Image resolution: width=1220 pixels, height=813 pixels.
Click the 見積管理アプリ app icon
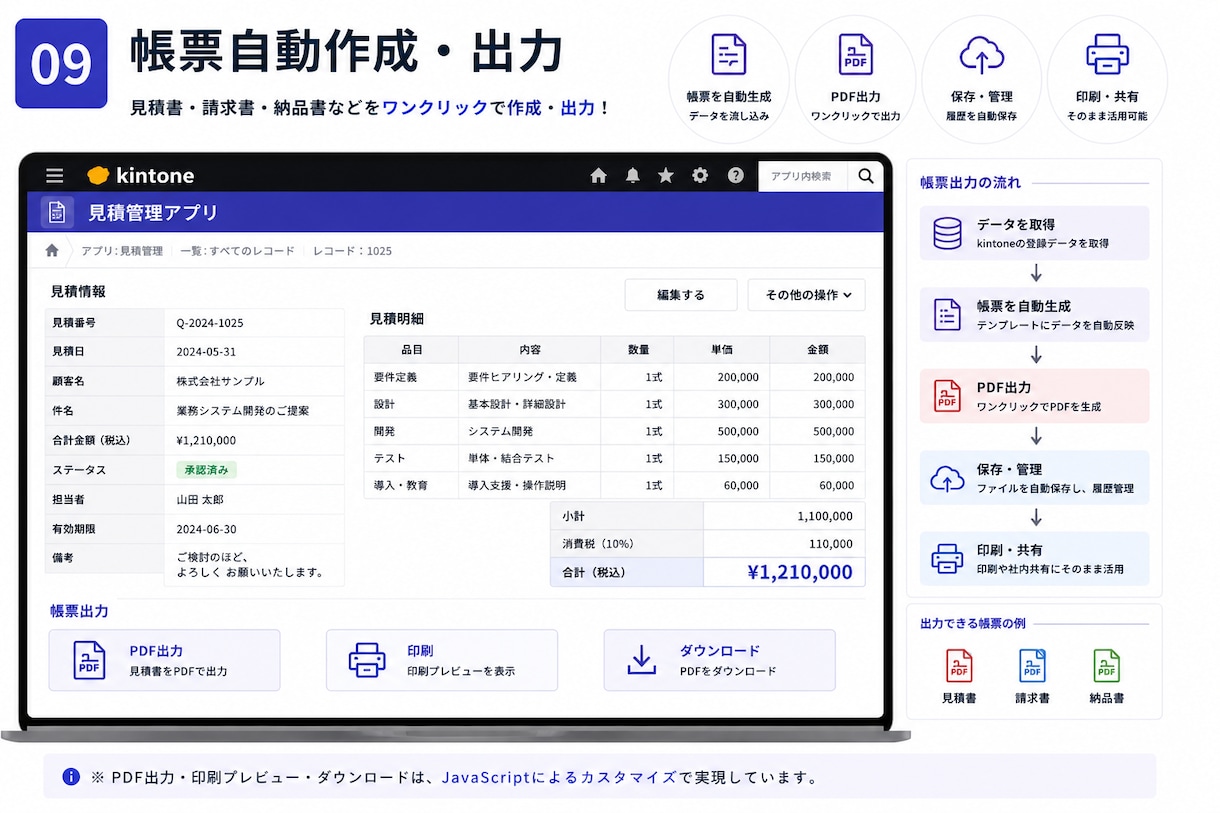(57, 212)
